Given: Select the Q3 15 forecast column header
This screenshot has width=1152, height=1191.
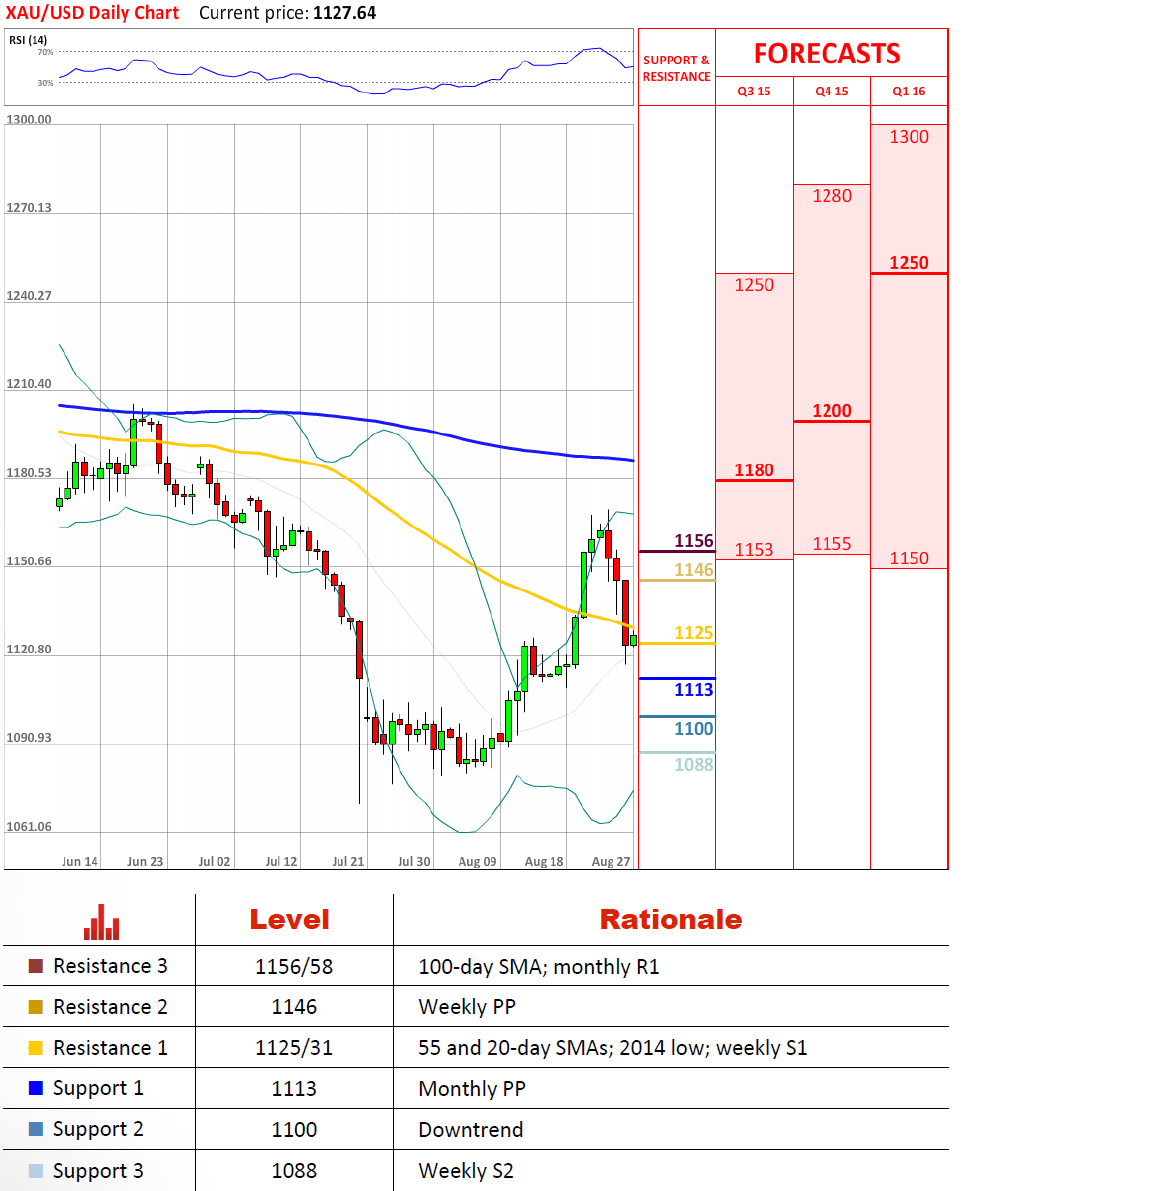Looking at the screenshot, I should pyautogui.click(x=754, y=91).
